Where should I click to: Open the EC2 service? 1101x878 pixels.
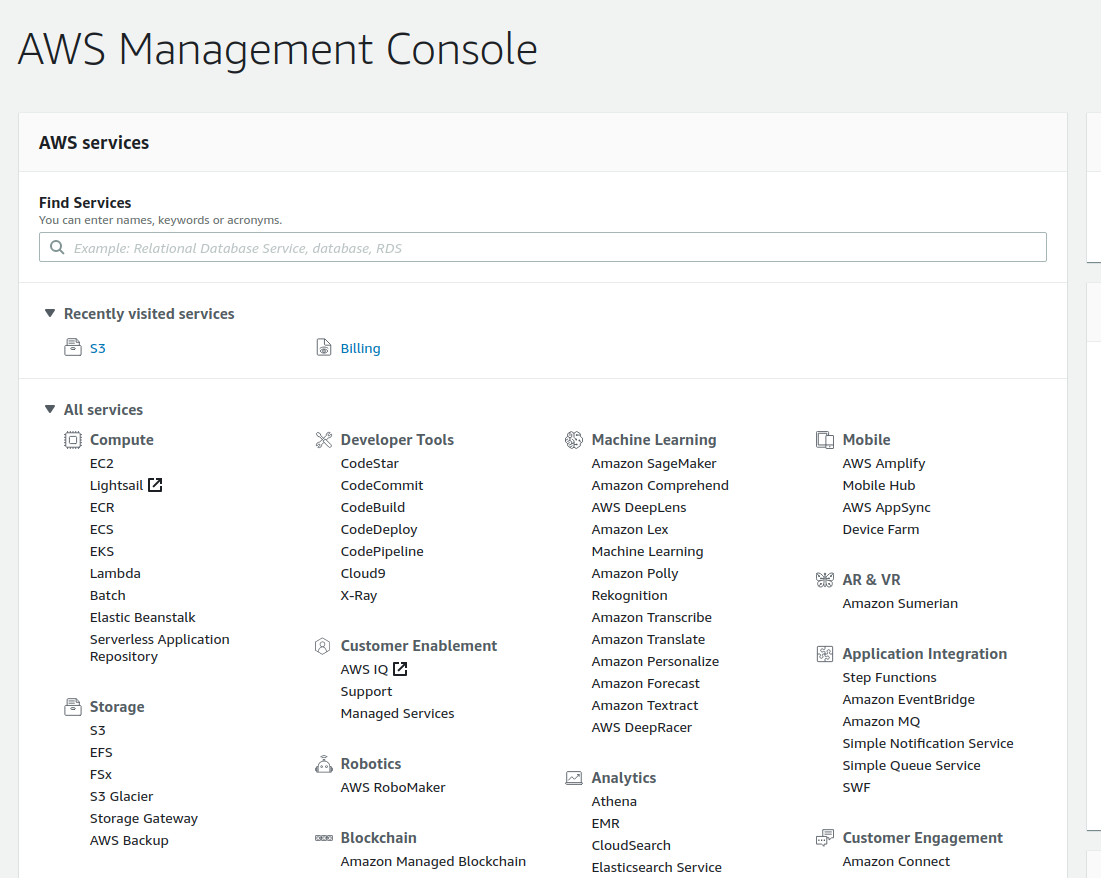(x=102, y=464)
